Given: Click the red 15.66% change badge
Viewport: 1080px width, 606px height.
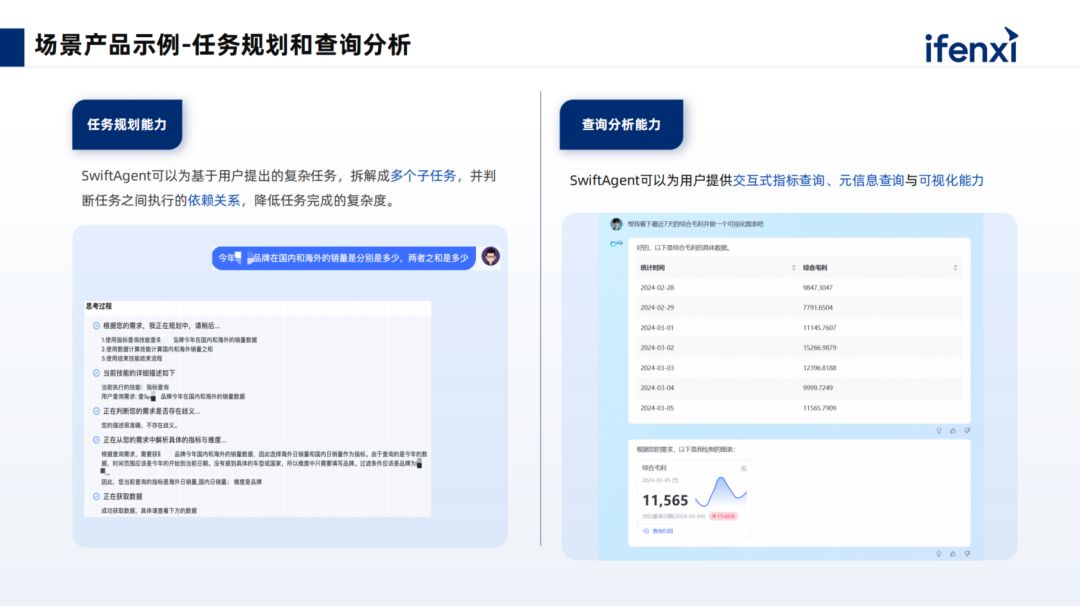Looking at the screenshot, I should click(x=724, y=516).
